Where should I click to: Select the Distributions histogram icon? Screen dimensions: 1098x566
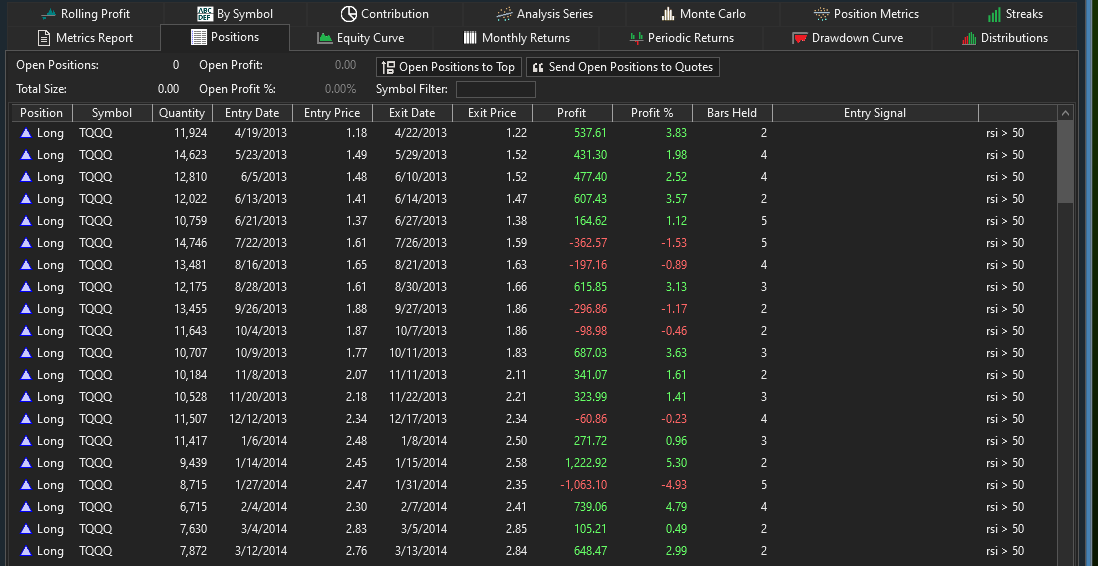pyautogui.click(x=969, y=38)
